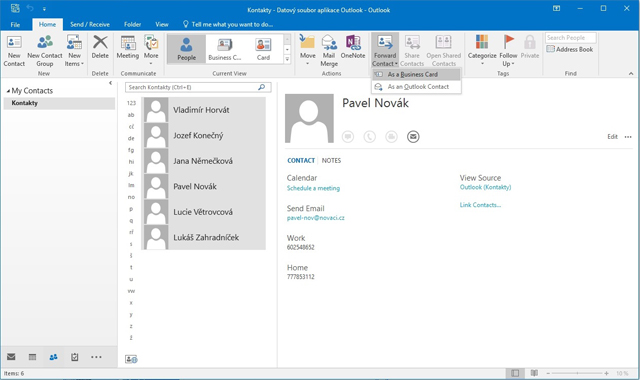This screenshot has width=640, height=380.
Task: Run the contact search magnifier
Action: 262,87
